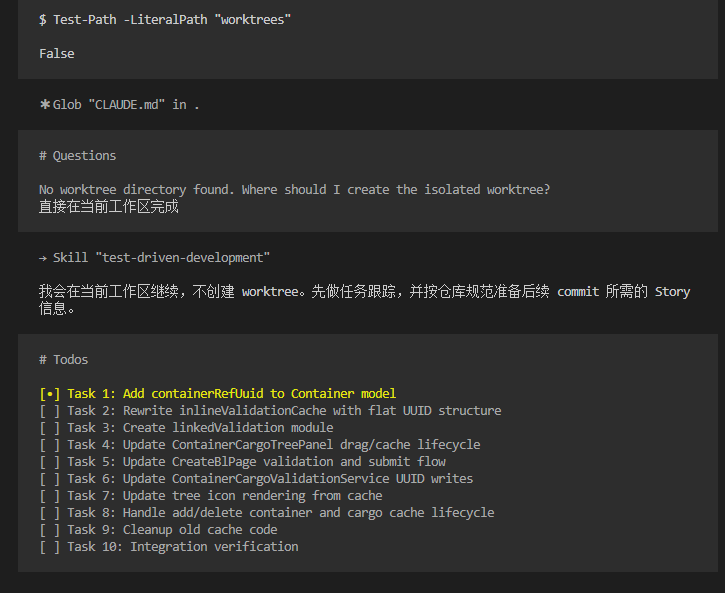This screenshot has height=593, width=725.
Task: Toggle the checkbox for Task 6 ContainerCargoValidationService
Action: click(49, 479)
